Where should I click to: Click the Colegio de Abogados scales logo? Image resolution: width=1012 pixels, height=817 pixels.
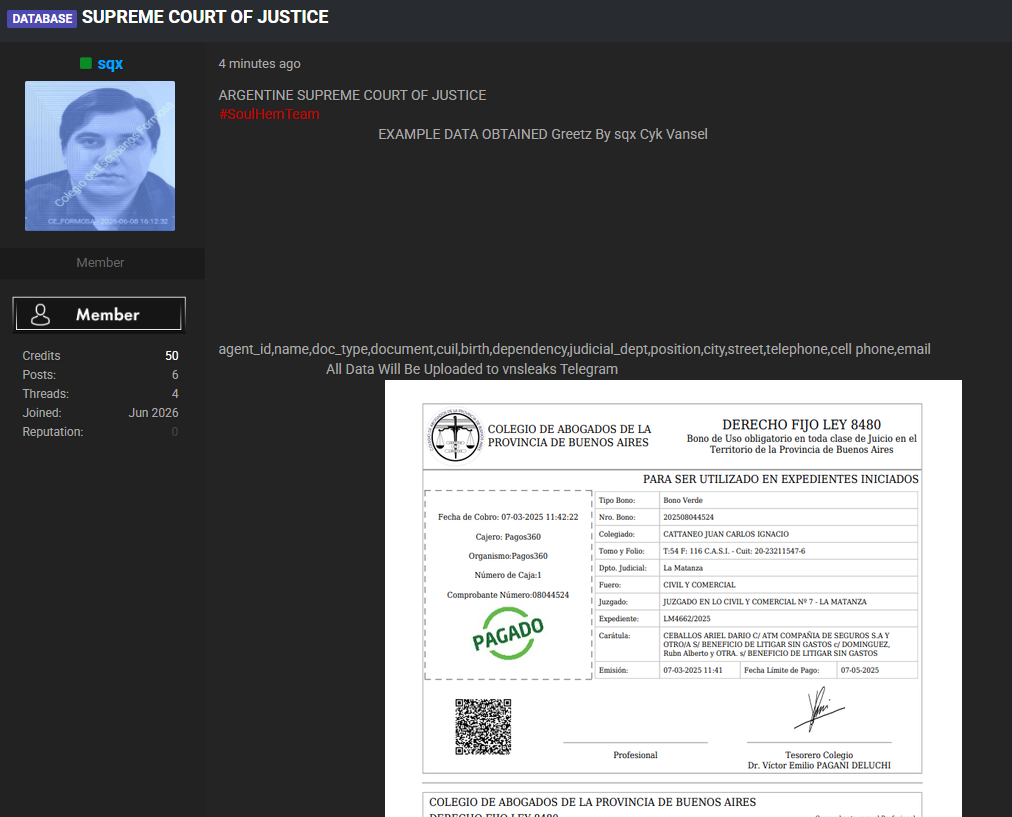(455, 437)
